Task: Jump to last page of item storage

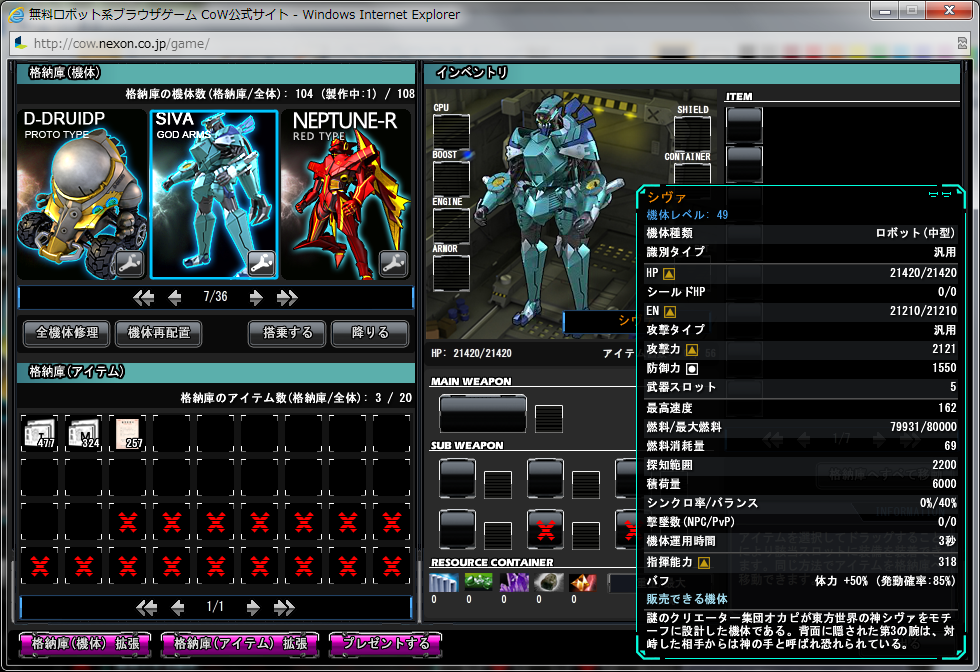Action: (x=284, y=608)
